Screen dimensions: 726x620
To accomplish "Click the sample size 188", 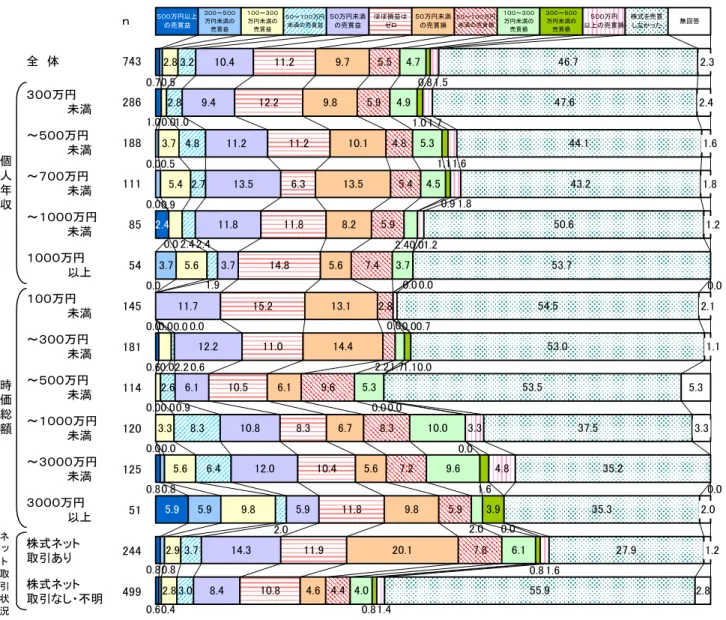I will pyautogui.click(x=132, y=143).
